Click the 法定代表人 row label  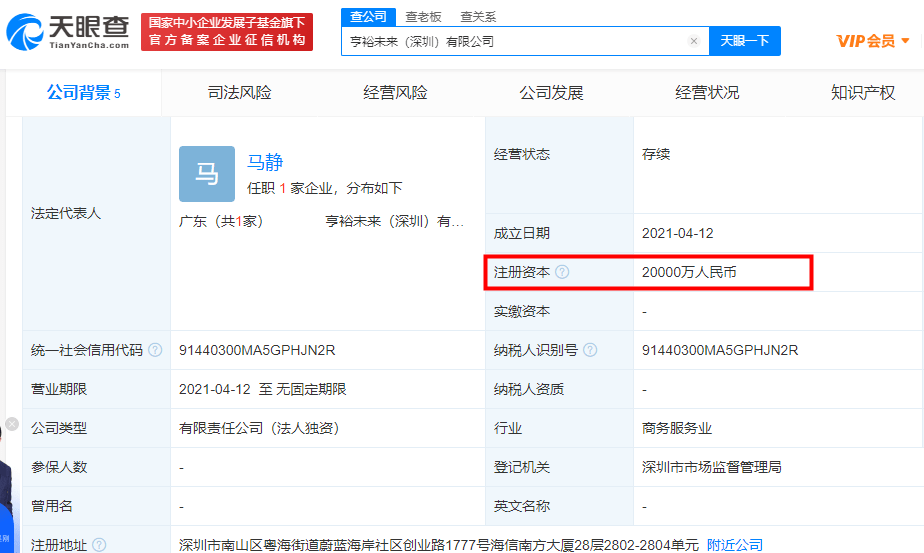[66, 213]
